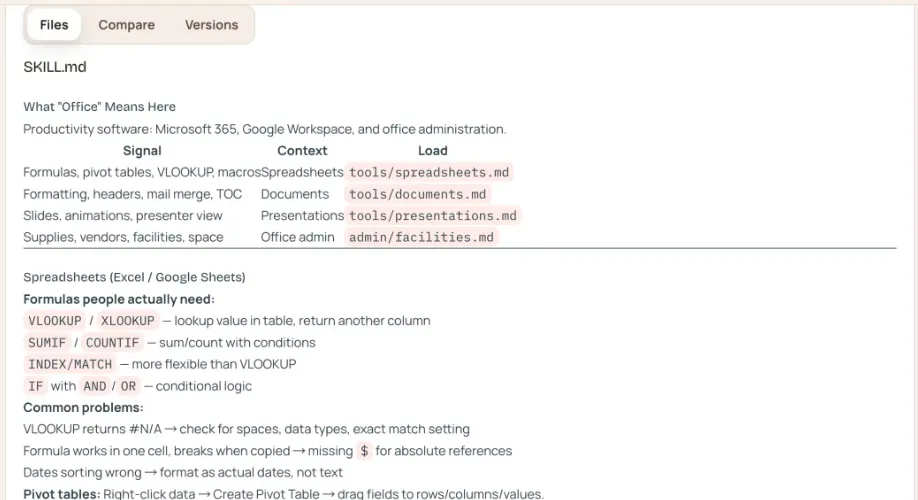Click the Spreadsheets (Excel / Google Sheets) heading

[134, 277]
